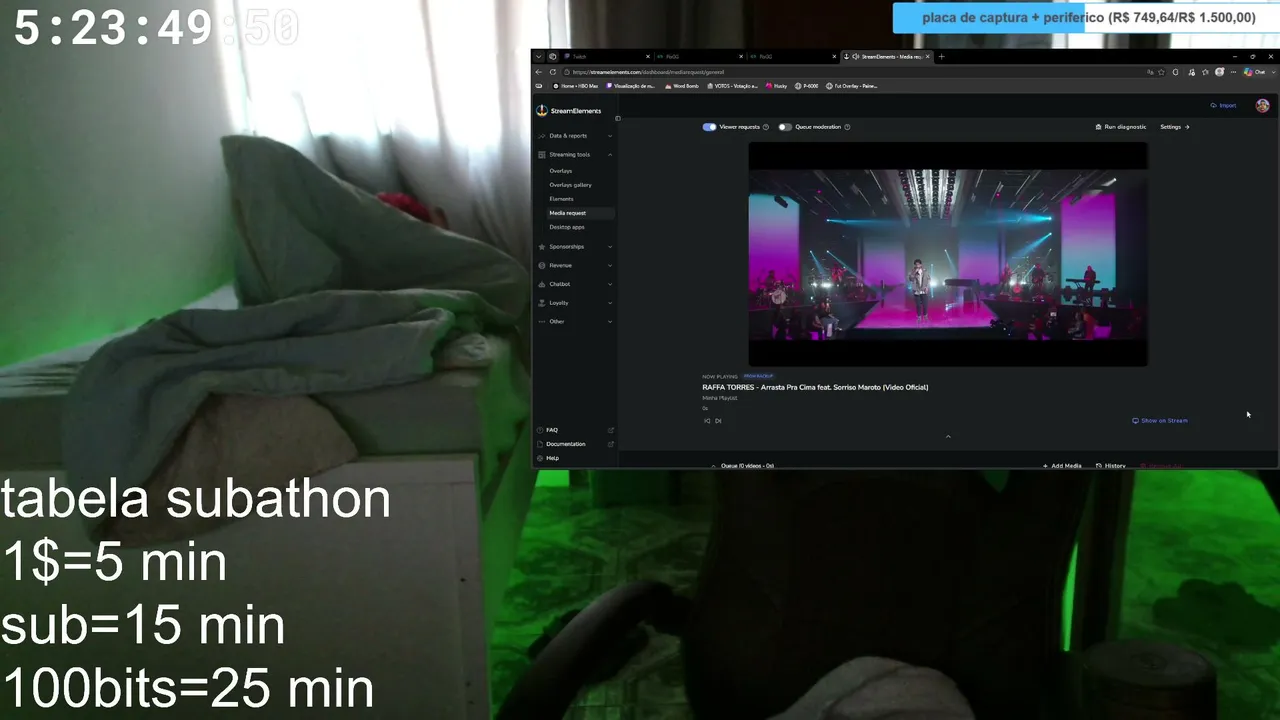Open the Viewer requests help icon

[766, 127]
